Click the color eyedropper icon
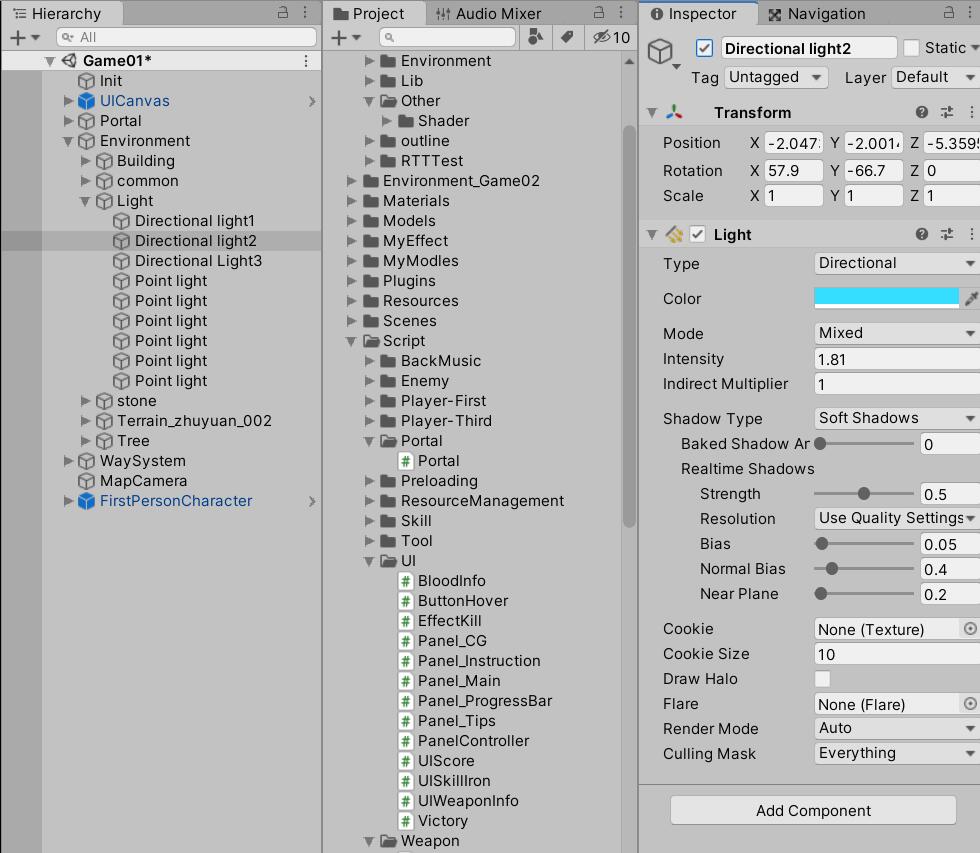This screenshot has width=980, height=853. click(971, 298)
